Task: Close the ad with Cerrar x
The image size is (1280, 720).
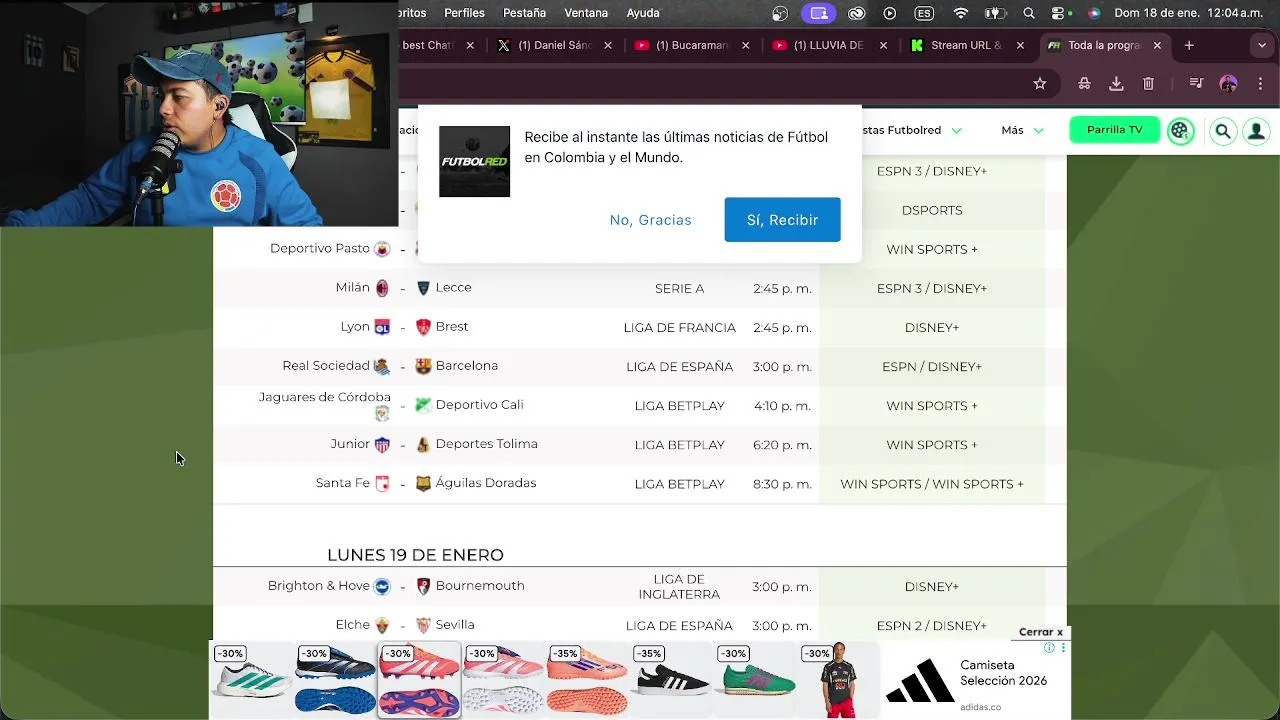Action: click(x=1041, y=632)
